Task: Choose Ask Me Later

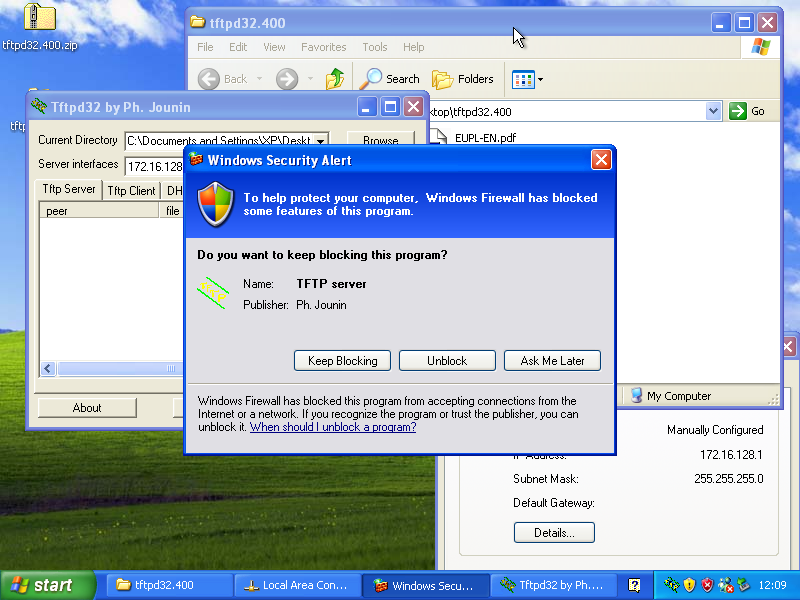Action: pos(552,361)
